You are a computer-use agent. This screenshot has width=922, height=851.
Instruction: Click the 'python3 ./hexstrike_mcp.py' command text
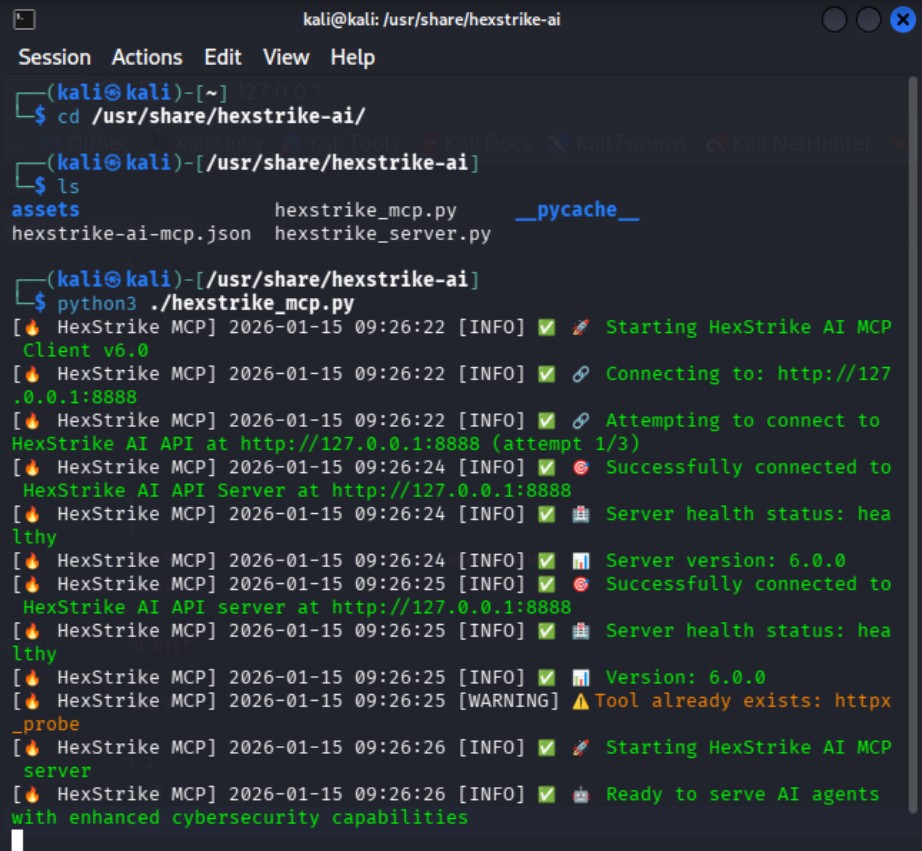[205, 303]
